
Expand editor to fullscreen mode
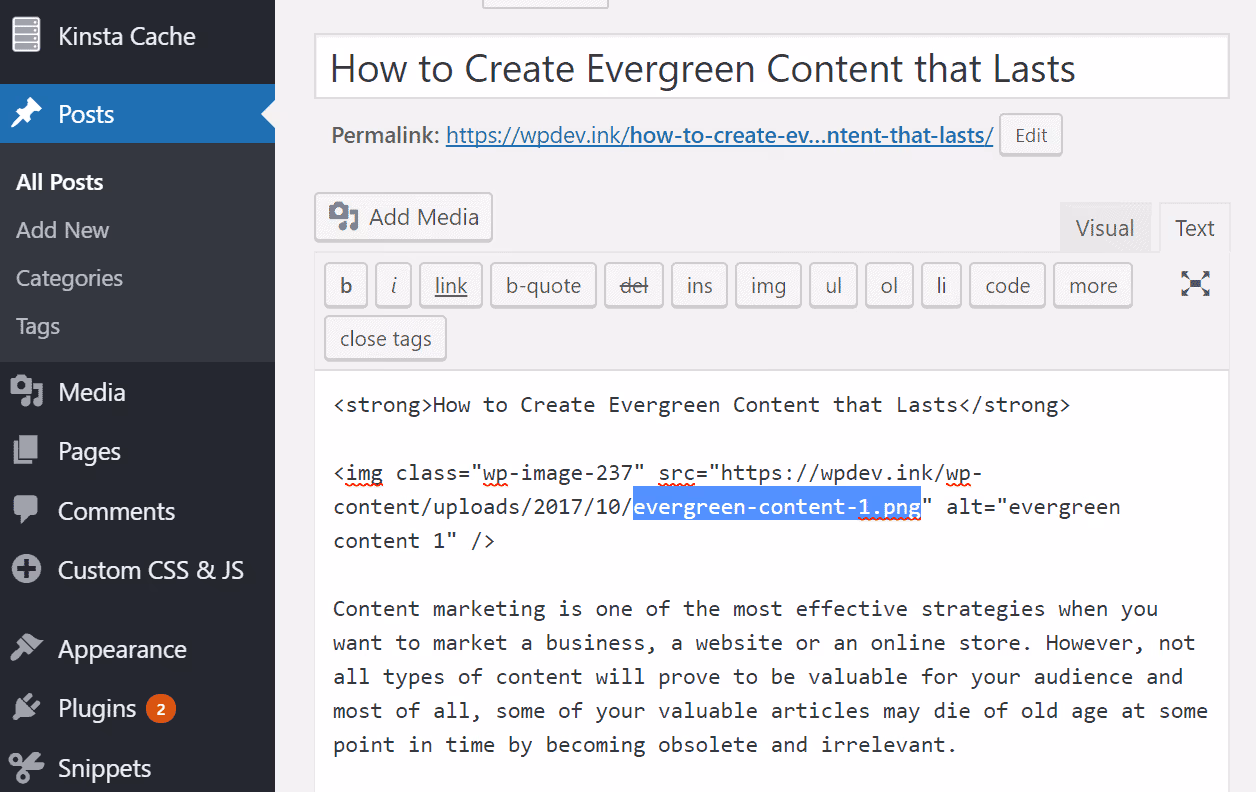[x=1194, y=285]
